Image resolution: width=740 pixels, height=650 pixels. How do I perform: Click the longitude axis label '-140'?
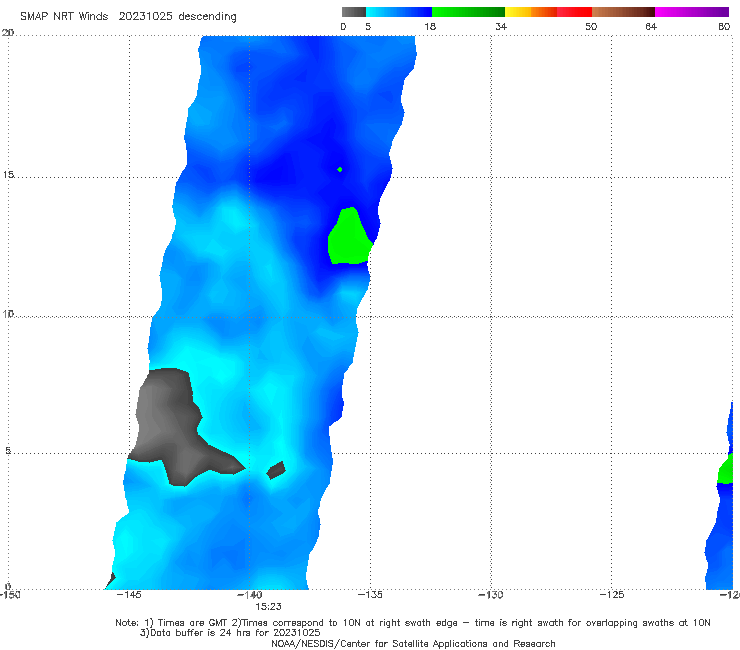[249, 594]
